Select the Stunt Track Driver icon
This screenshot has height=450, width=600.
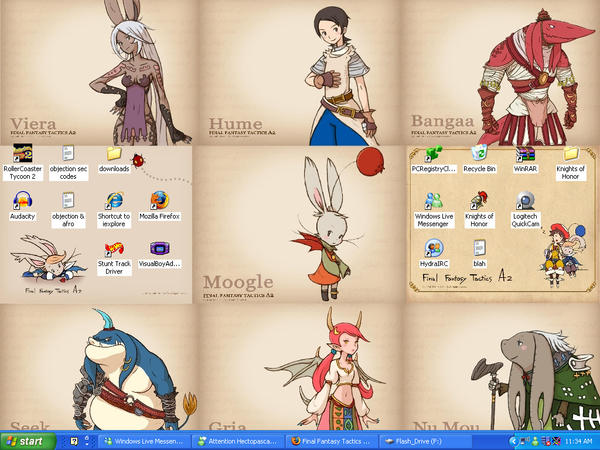pyautogui.click(x=113, y=248)
